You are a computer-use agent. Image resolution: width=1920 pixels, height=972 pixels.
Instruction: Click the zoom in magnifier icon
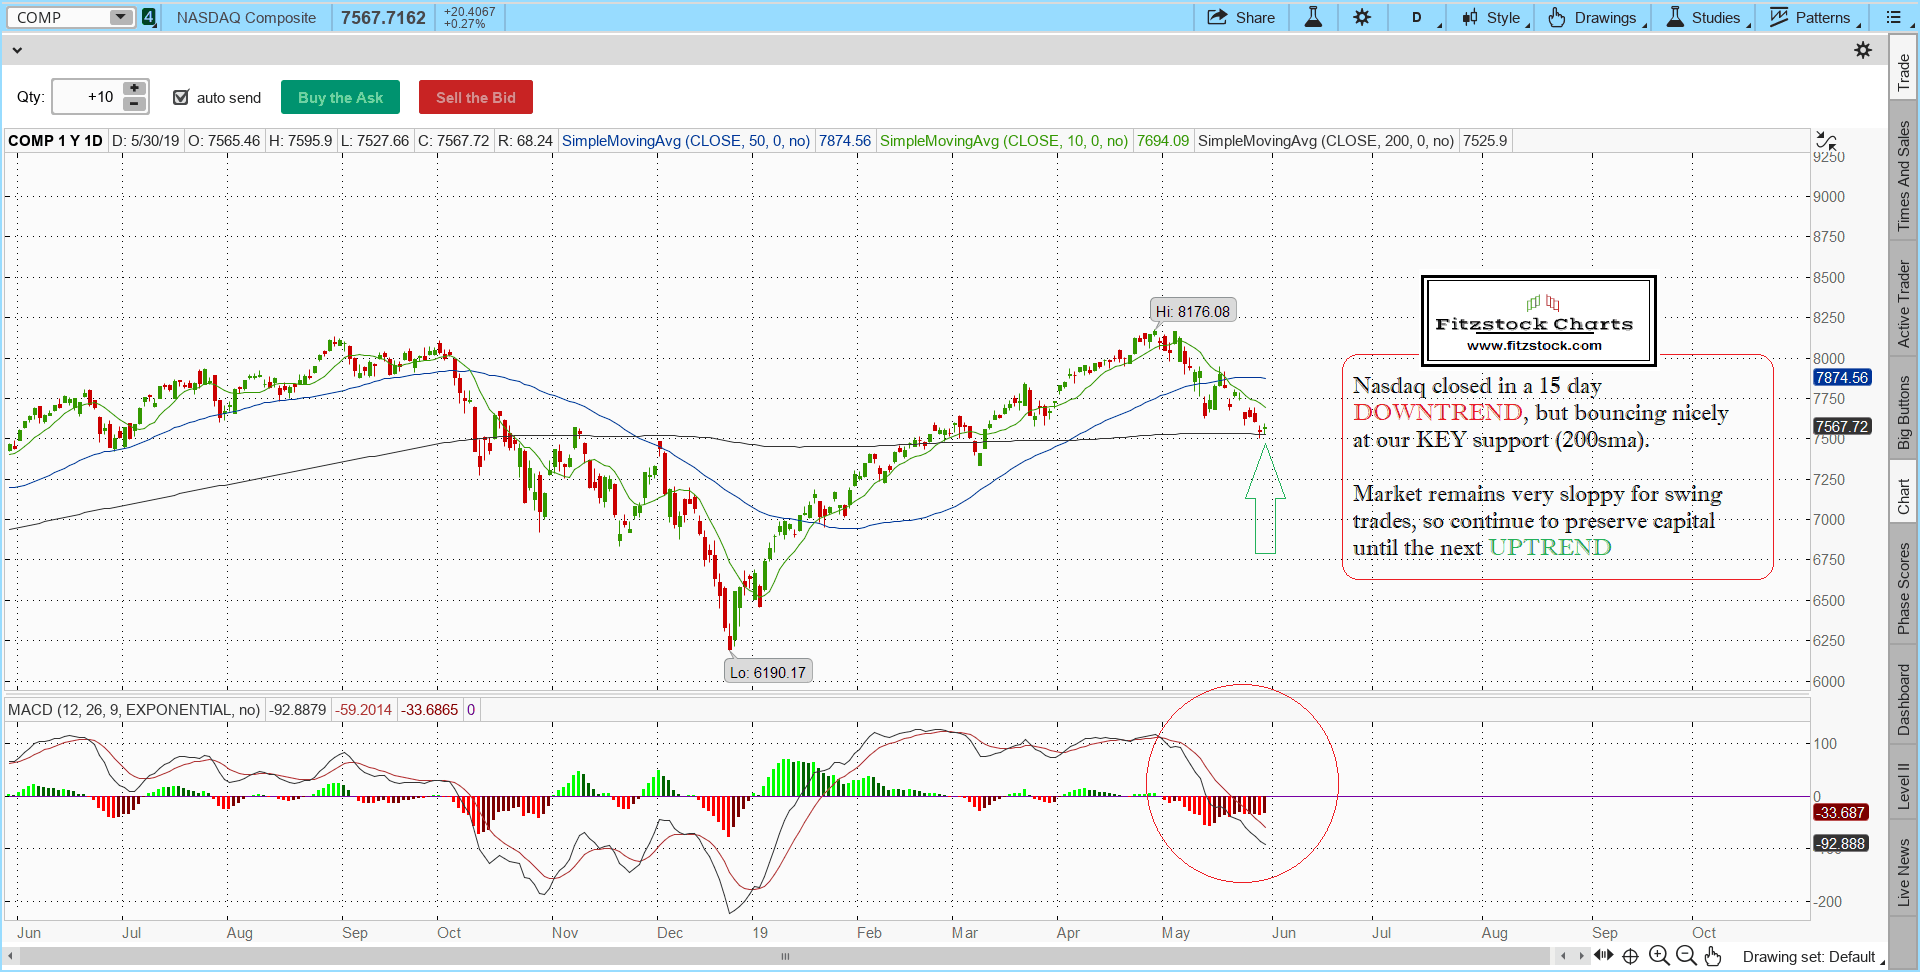1659,956
